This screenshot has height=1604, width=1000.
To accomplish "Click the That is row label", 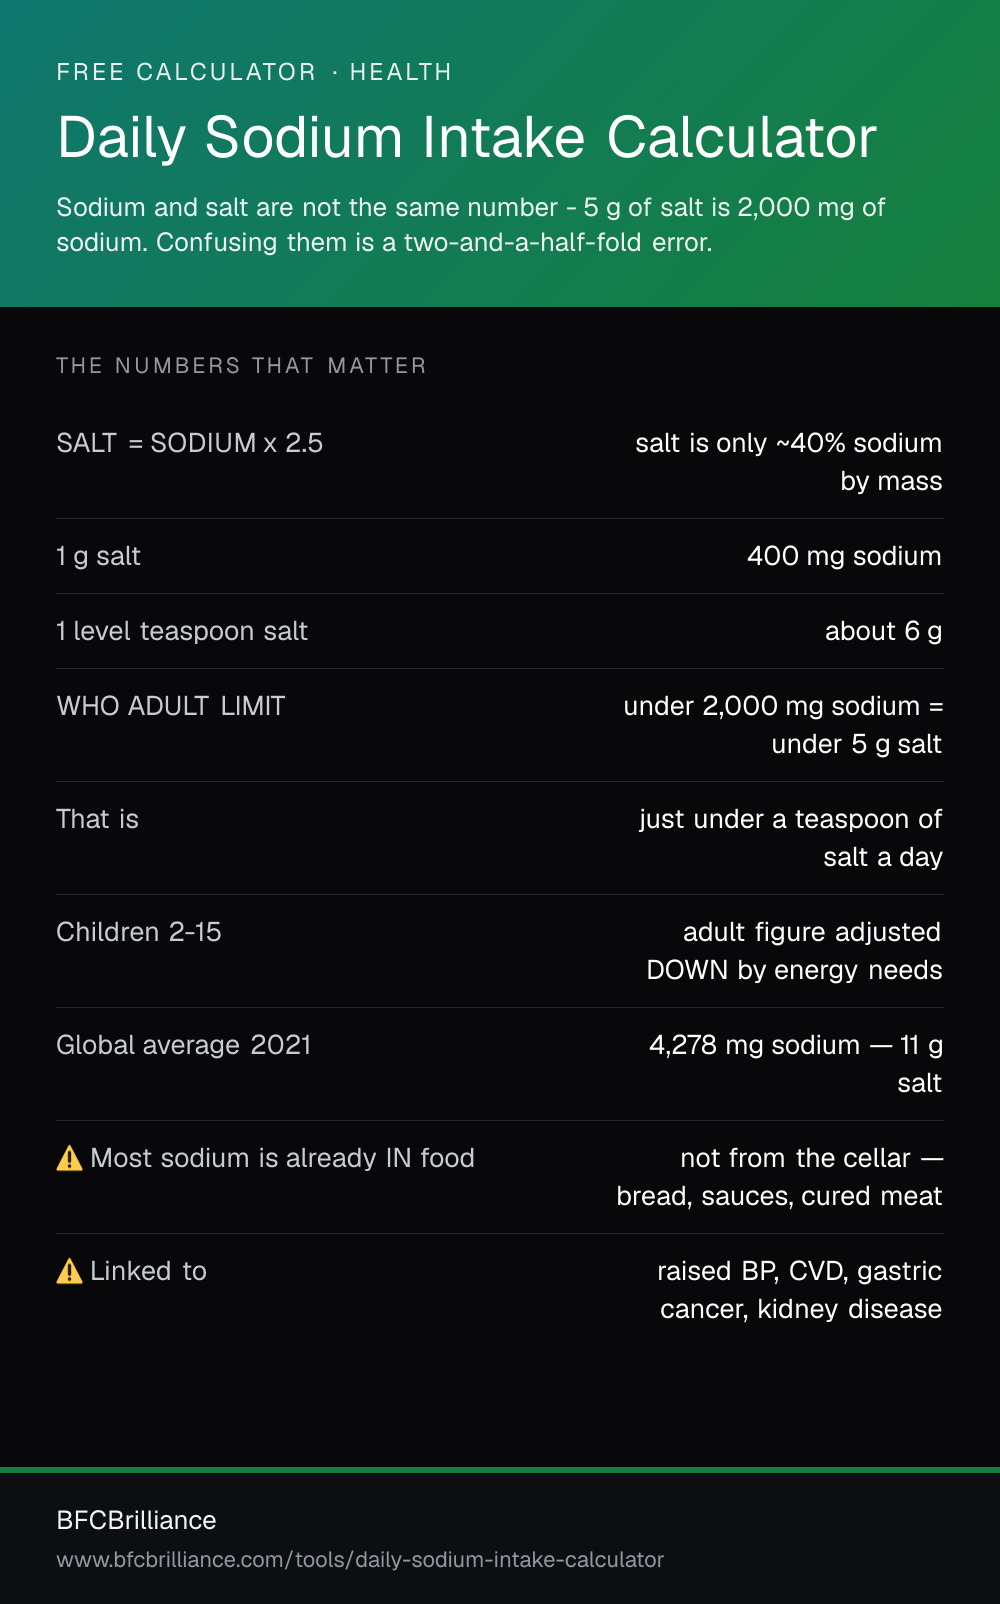I will coord(98,819).
